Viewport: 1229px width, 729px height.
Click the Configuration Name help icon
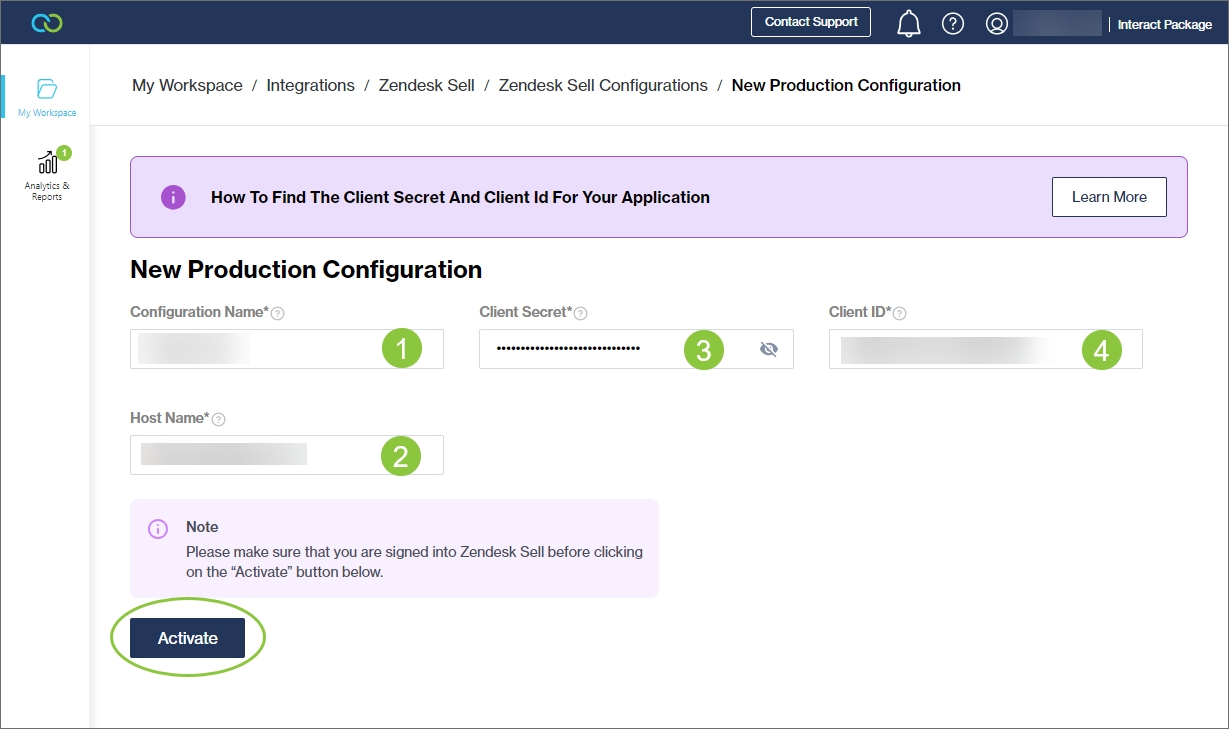point(278,313)
